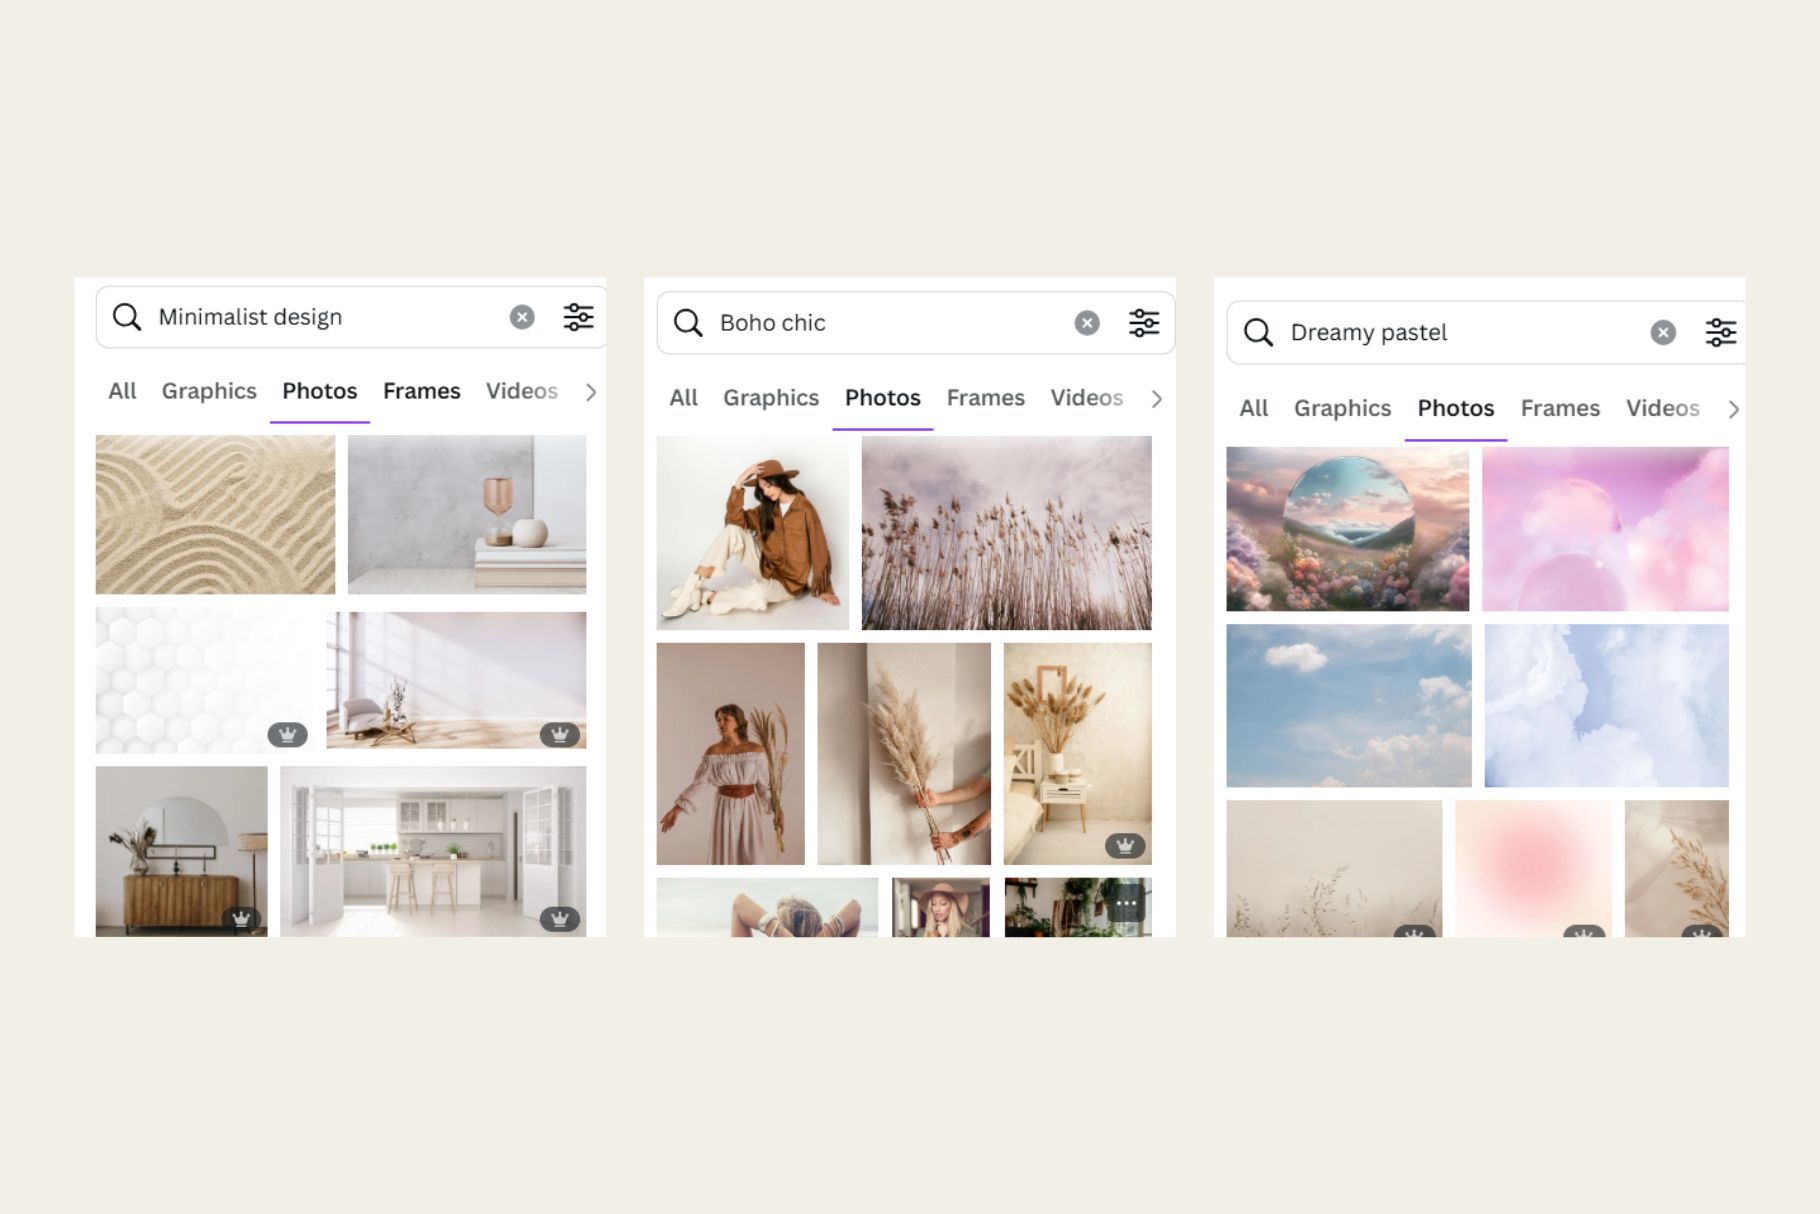Open filters in the Dreamy pastel panel

click(x=1721, y=332)
